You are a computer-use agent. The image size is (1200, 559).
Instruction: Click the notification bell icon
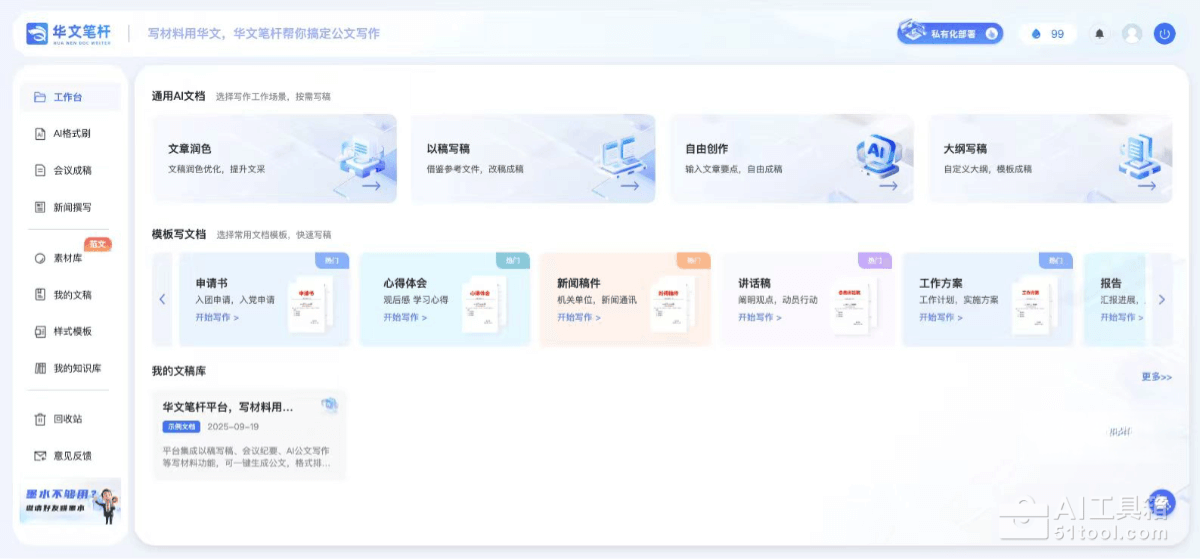[1100, 34]
